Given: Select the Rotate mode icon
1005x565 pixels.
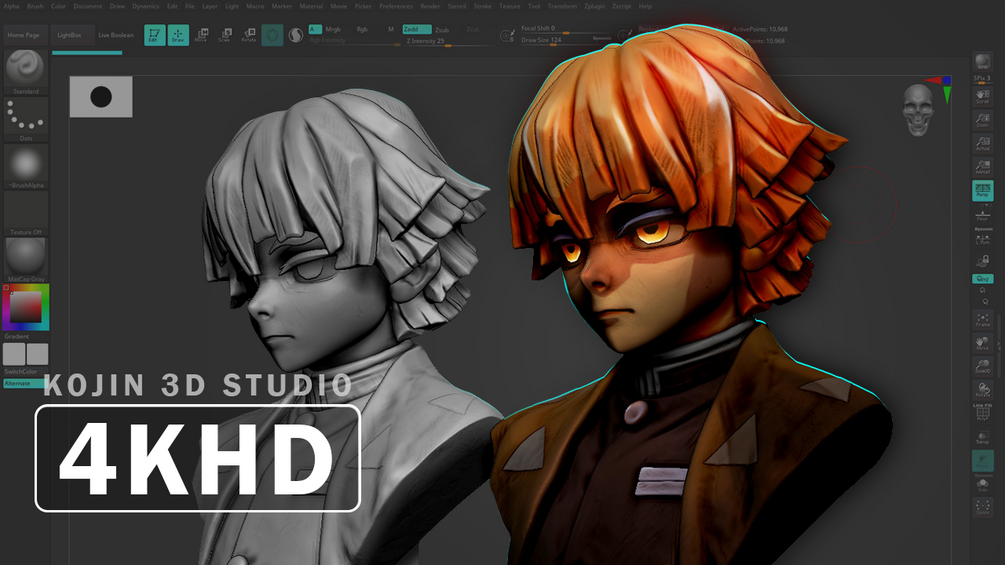Looking at the screenshot, I should click(x=249, y=35).
